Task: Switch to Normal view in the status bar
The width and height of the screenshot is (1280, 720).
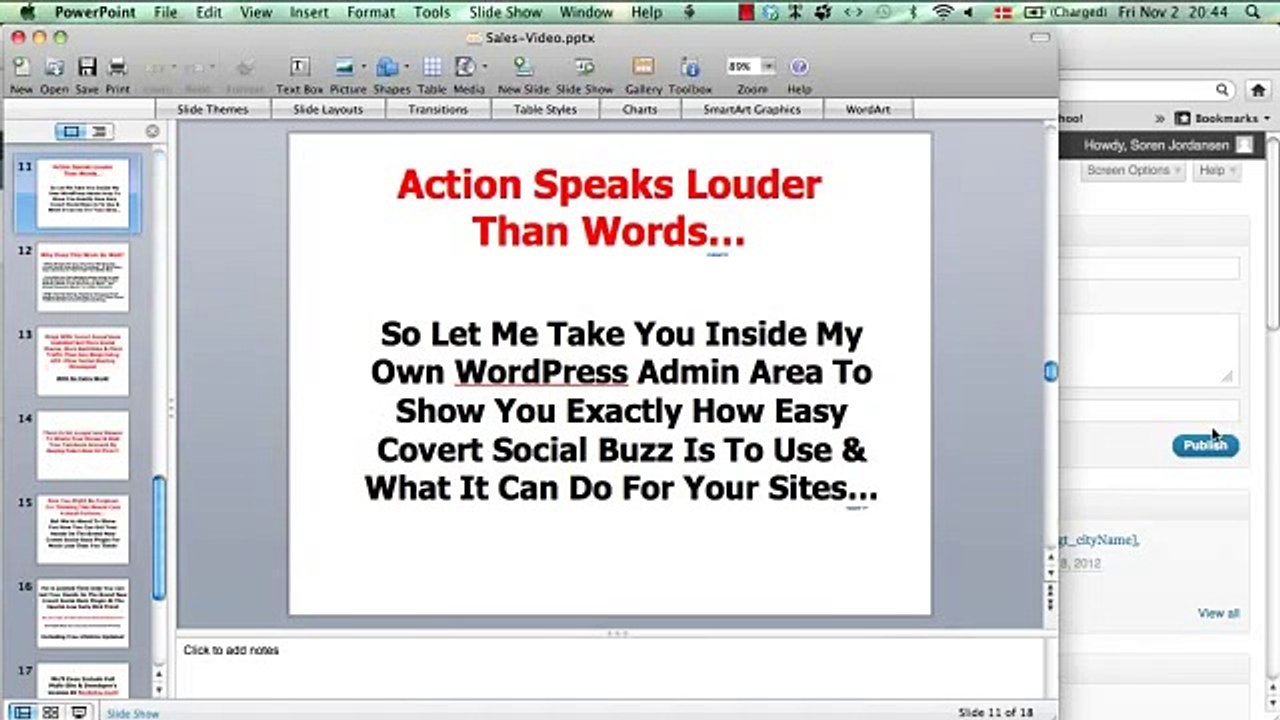Action: click(22, 712)
